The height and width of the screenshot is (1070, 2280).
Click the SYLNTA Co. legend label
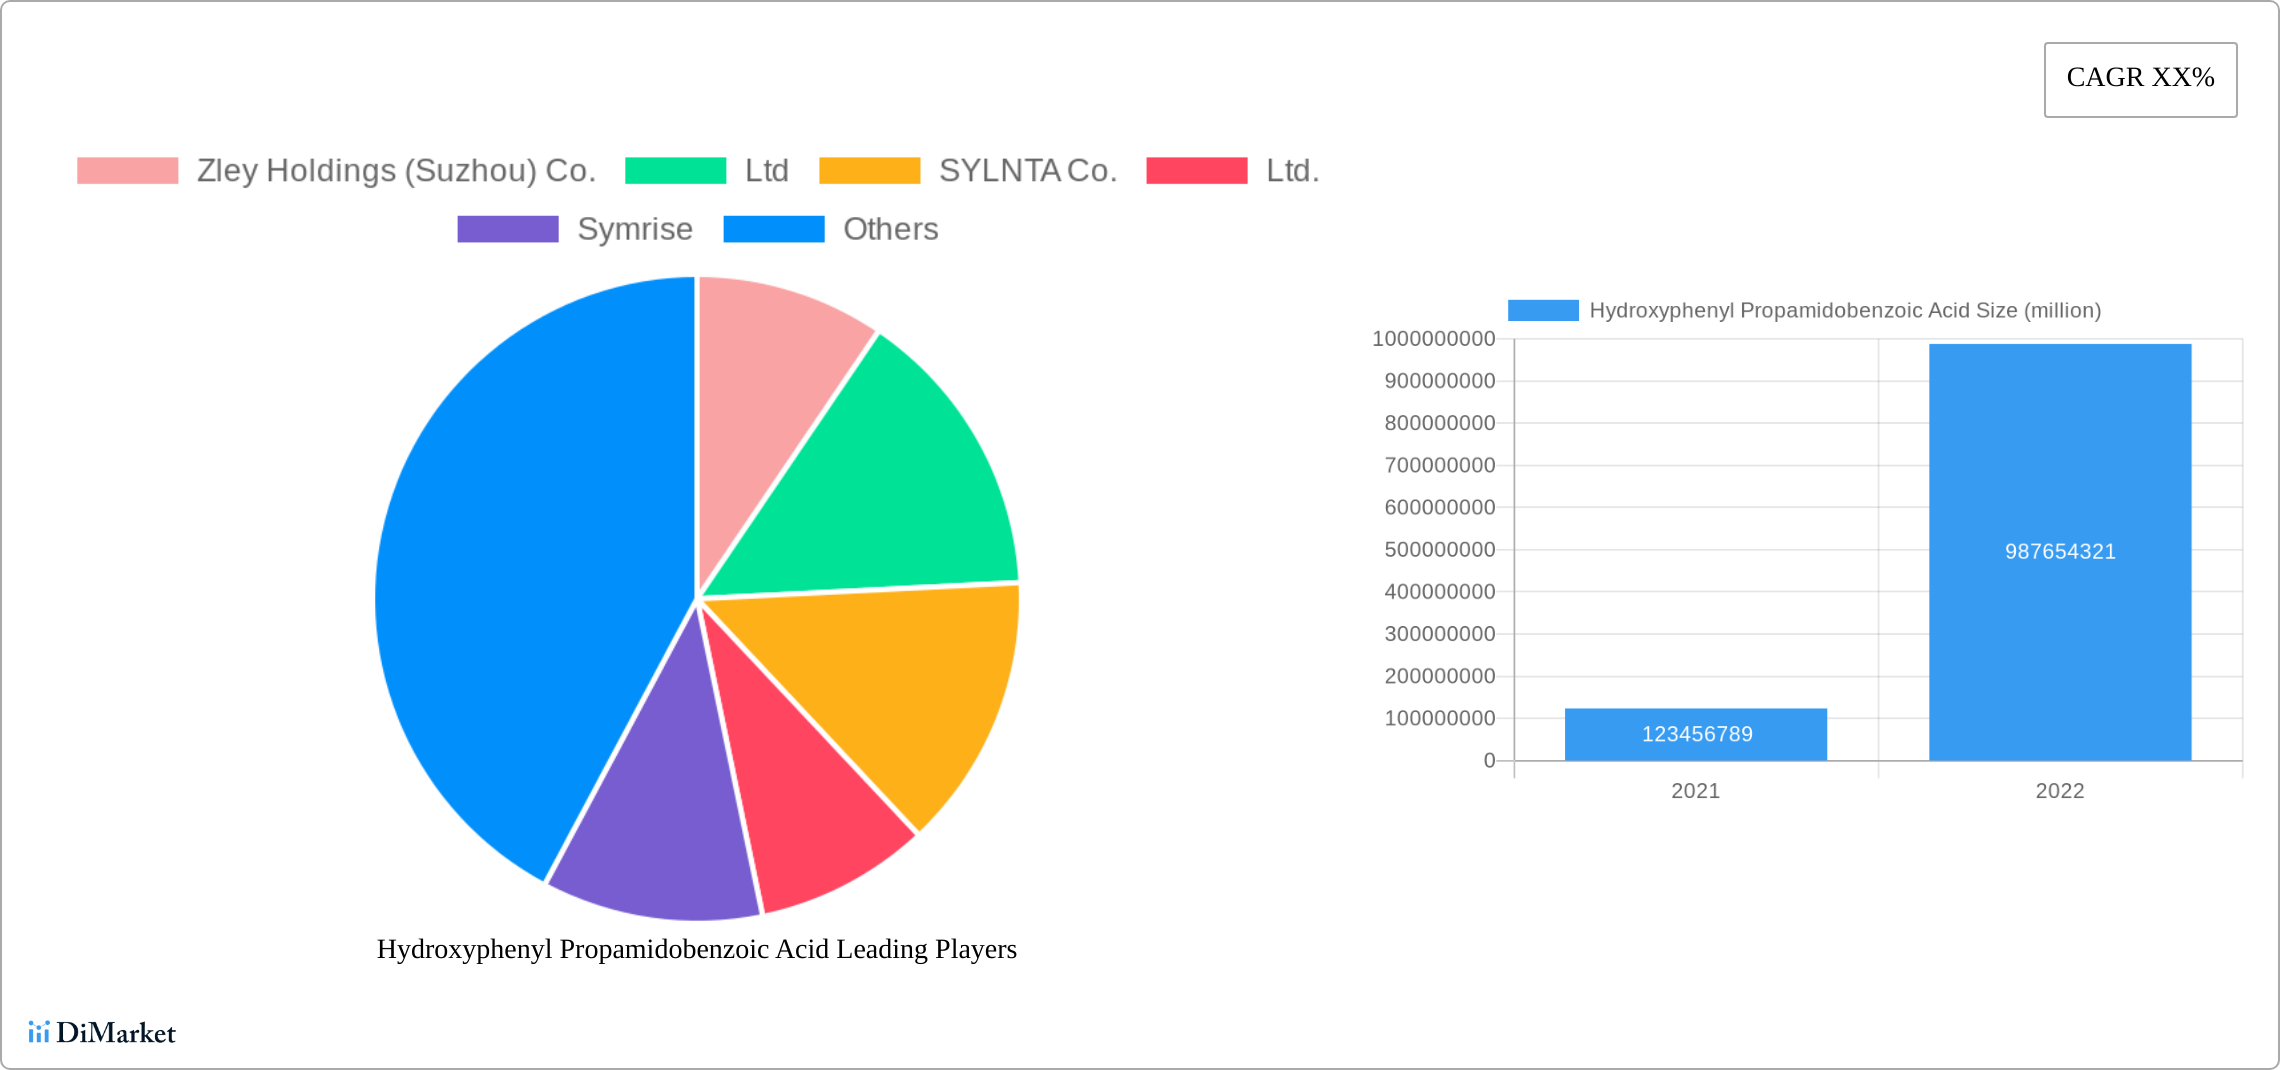click(x=1027, y=171)
